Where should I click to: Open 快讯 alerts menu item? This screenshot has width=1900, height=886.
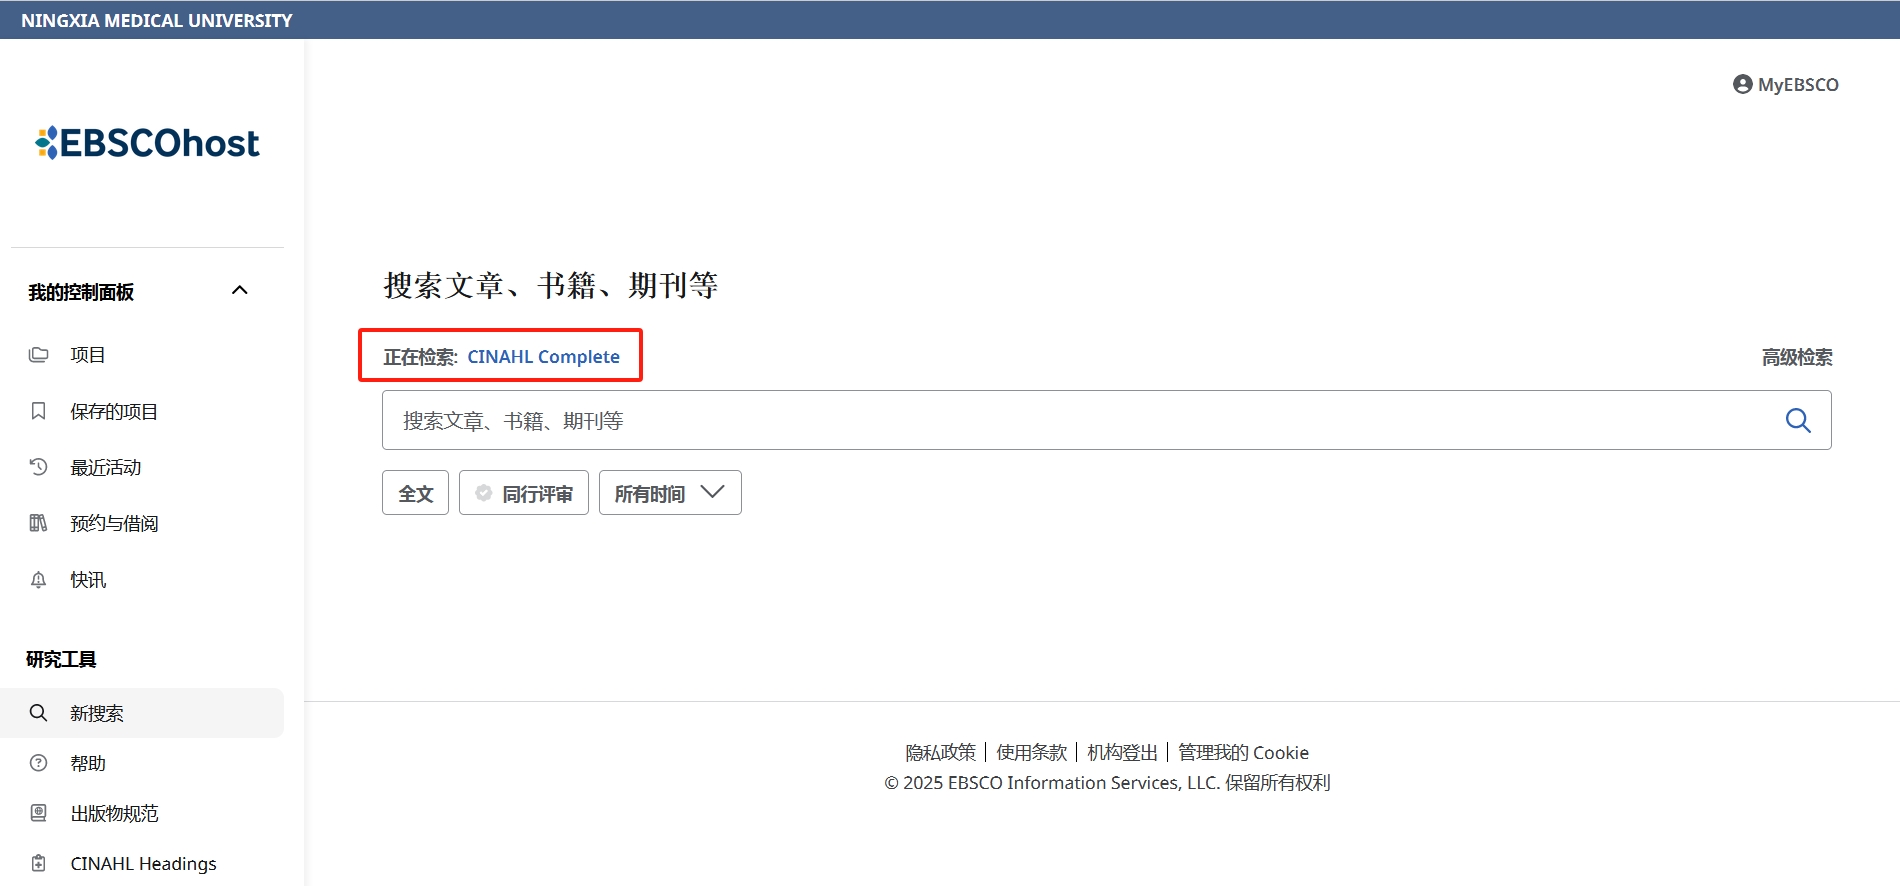tap(88, 579)
